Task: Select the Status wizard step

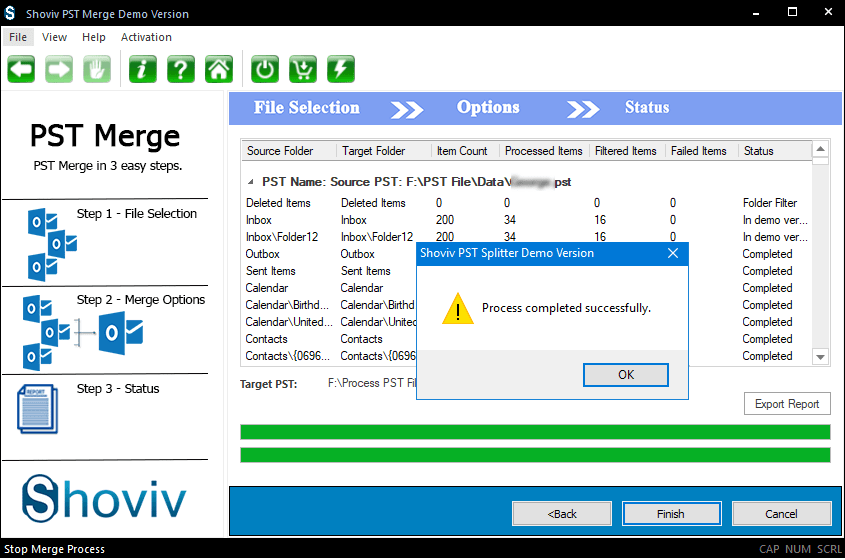Action: (647, 108)
